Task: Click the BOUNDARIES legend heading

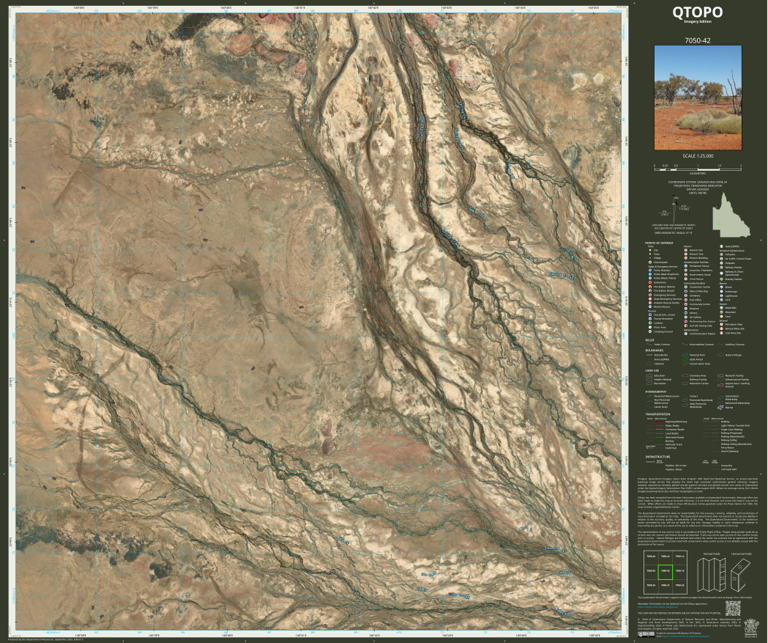Action: [654, 350]
